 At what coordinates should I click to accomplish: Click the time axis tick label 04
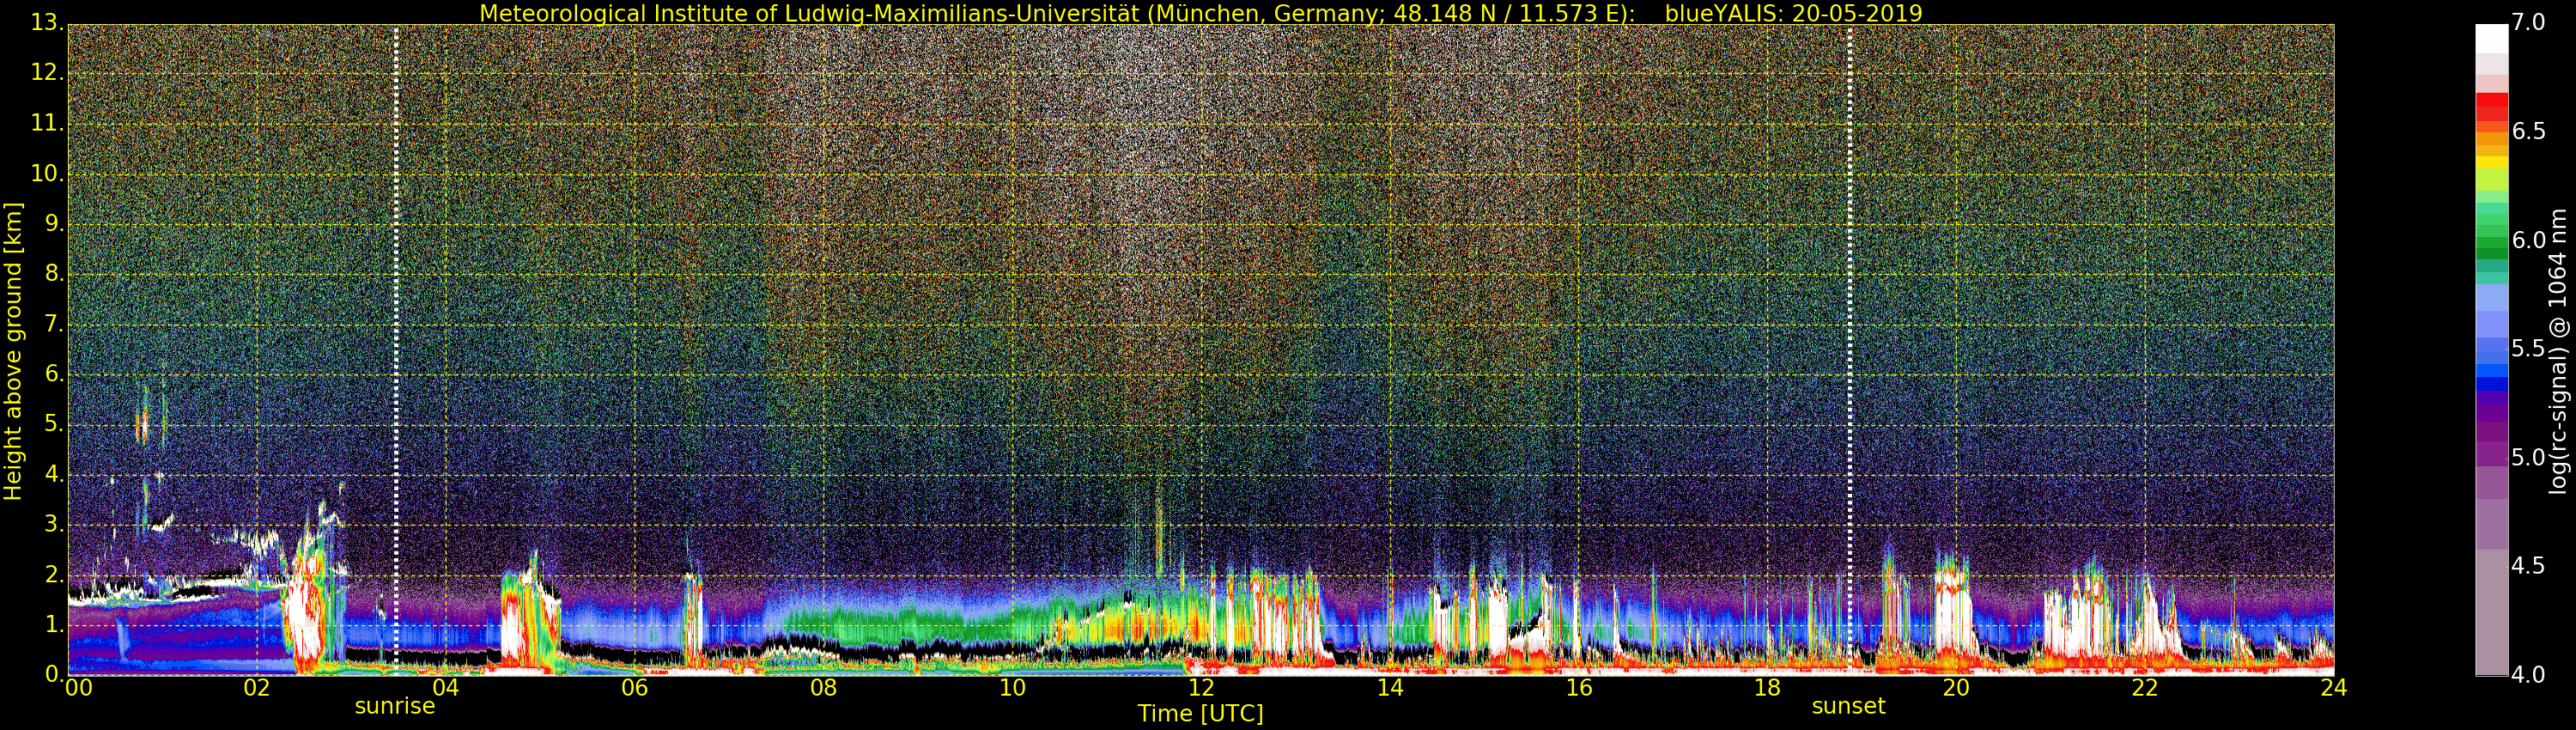[445, 687]
